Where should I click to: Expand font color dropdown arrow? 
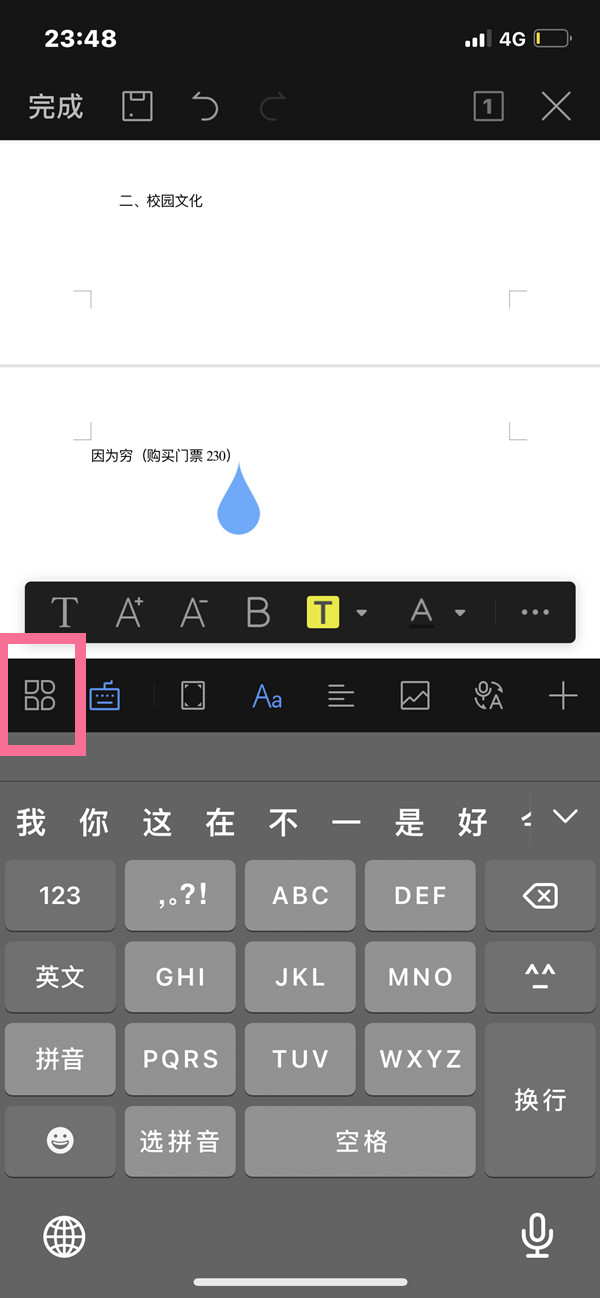pyautogui.click(x=460, y=612)
